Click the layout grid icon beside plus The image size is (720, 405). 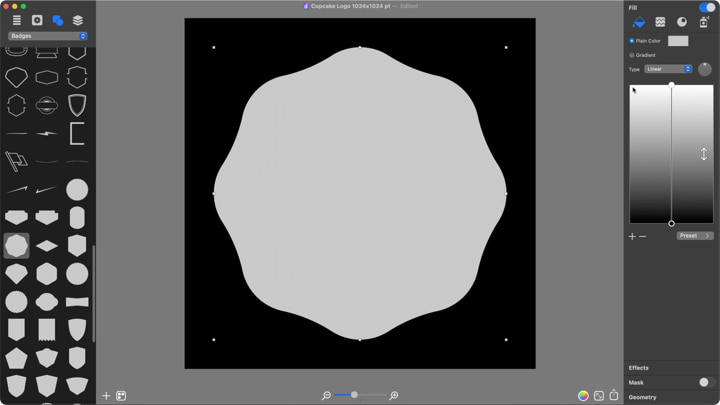(121, 396)
